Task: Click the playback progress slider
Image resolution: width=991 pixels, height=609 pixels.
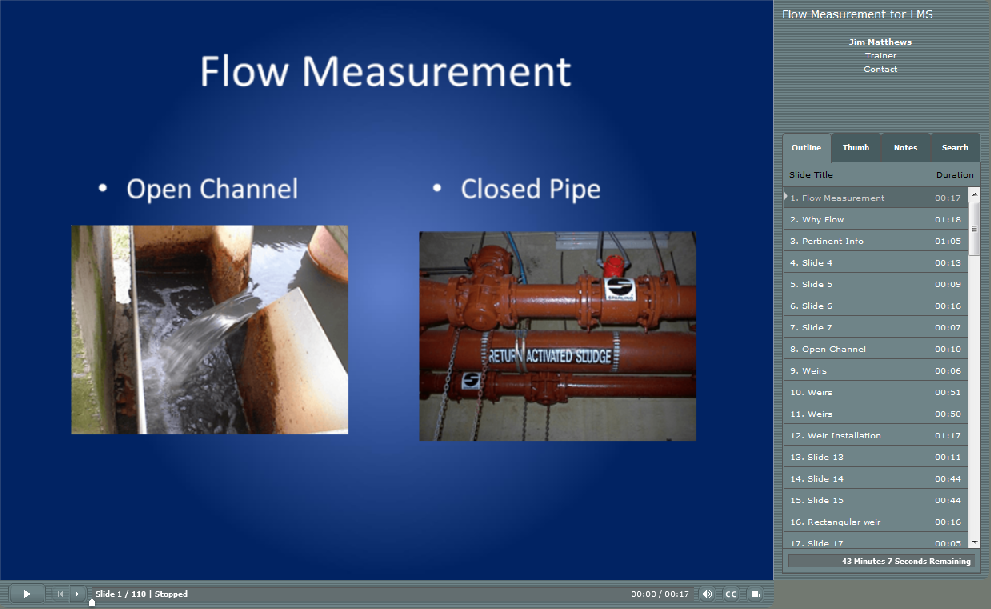Action: click(90, 602)
